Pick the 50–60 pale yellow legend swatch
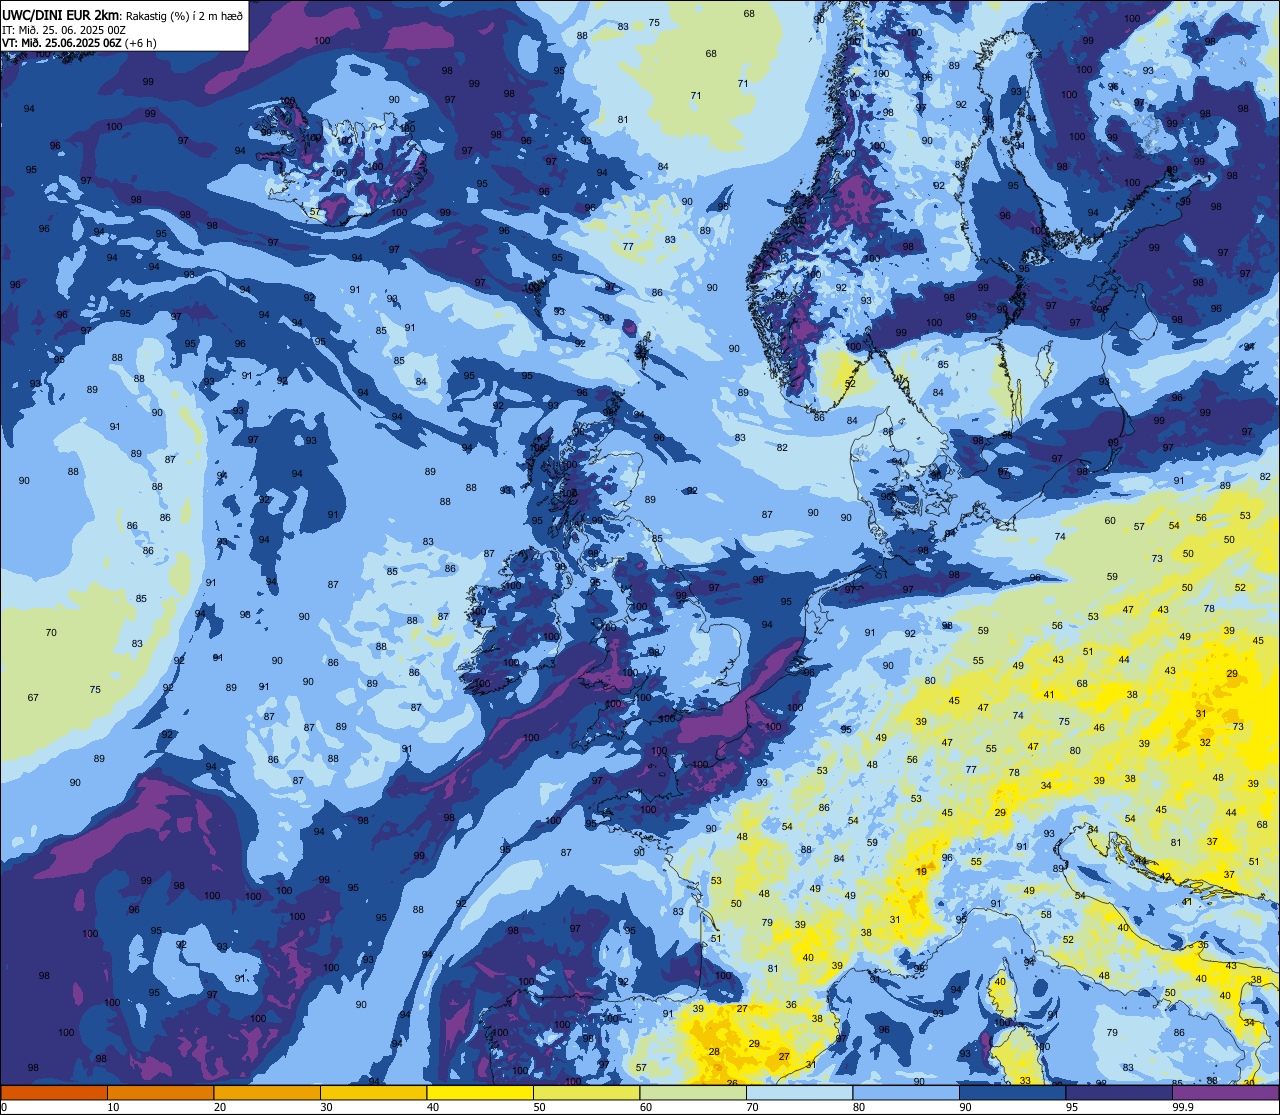Viewport: 1280px width, 1115px height. tap(587, 1092)
